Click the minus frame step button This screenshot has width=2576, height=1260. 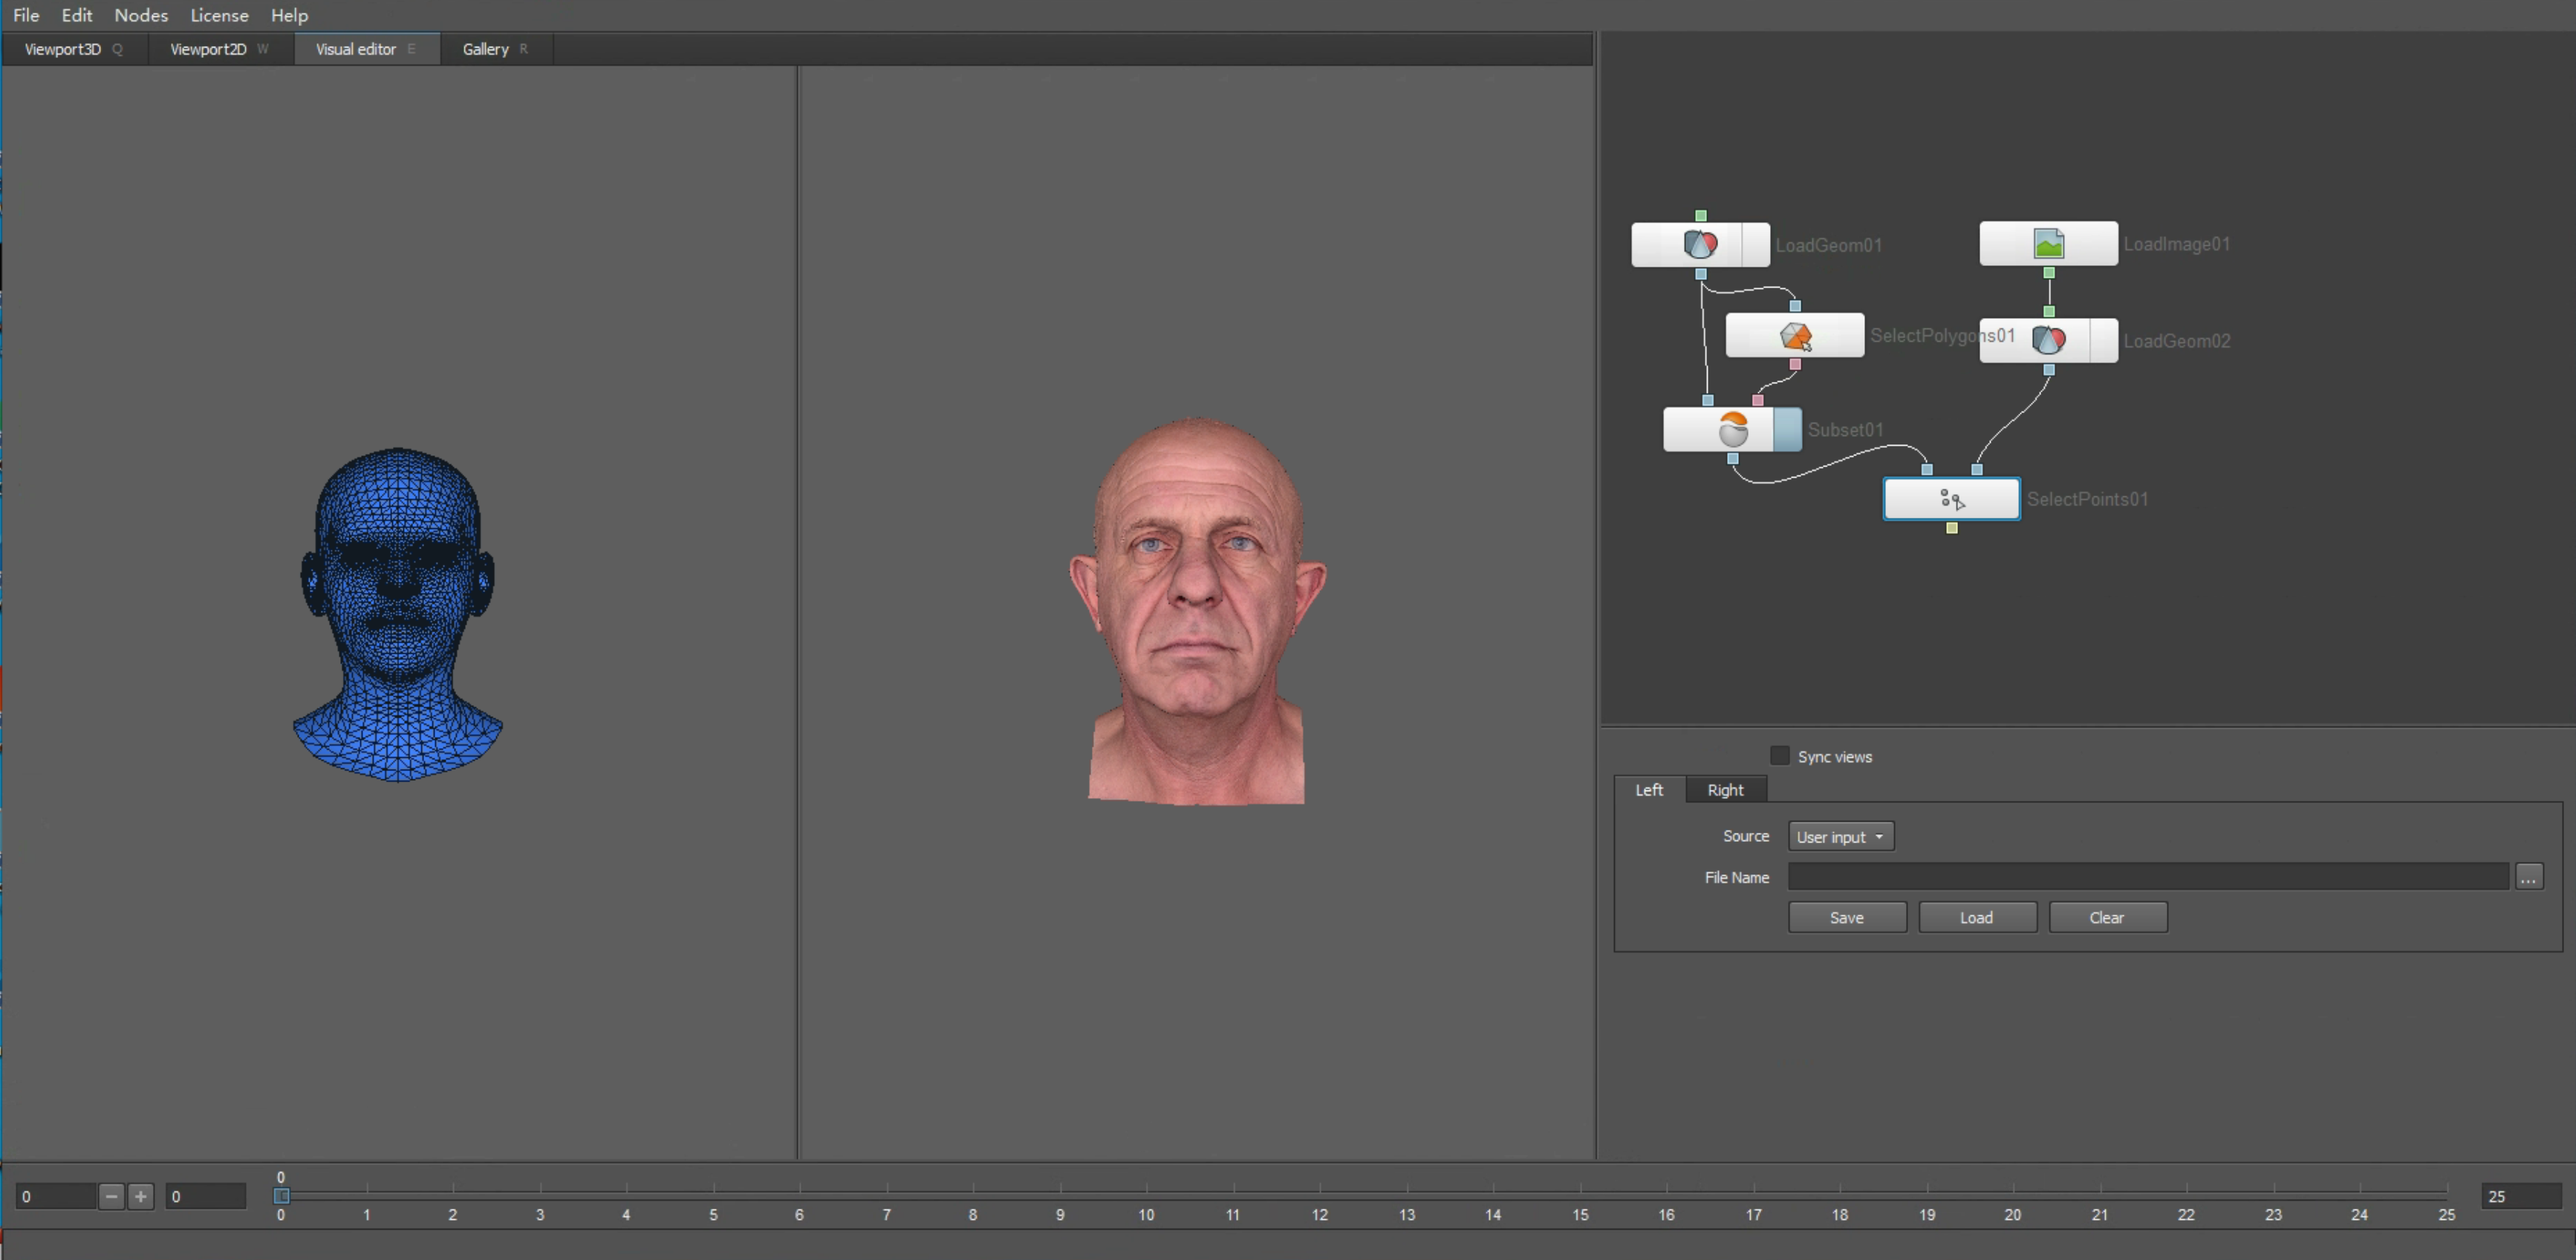coord(111,1196)
